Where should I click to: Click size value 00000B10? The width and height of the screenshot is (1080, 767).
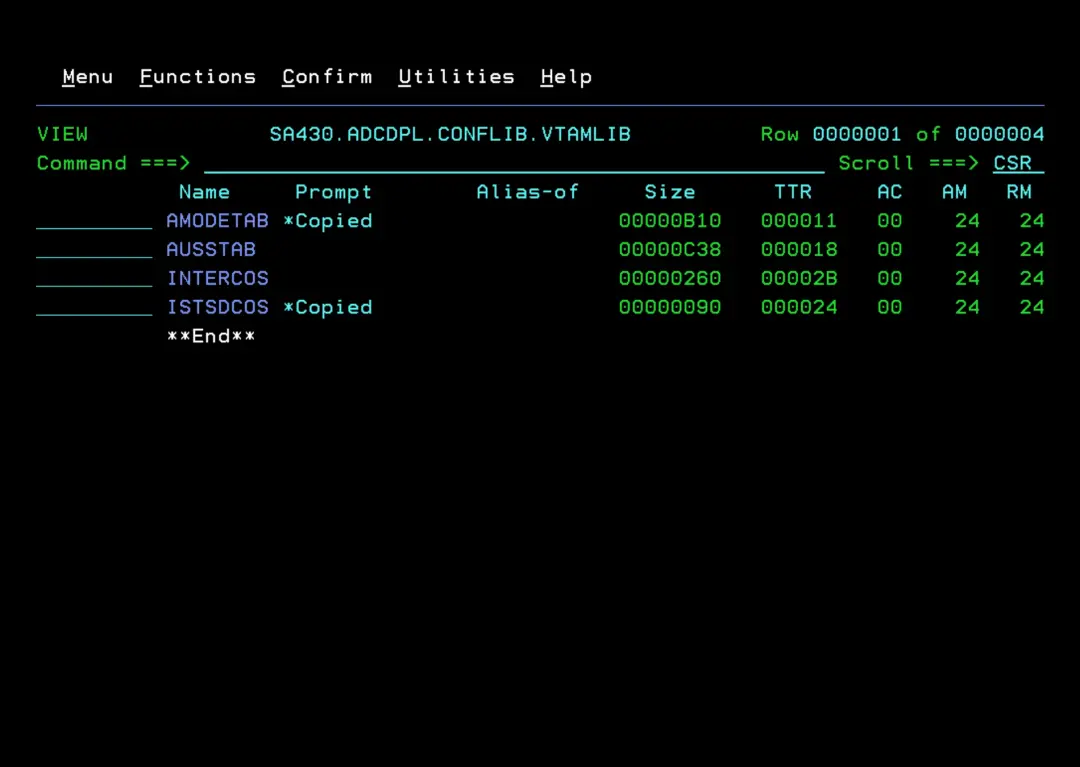pos(670,221)
